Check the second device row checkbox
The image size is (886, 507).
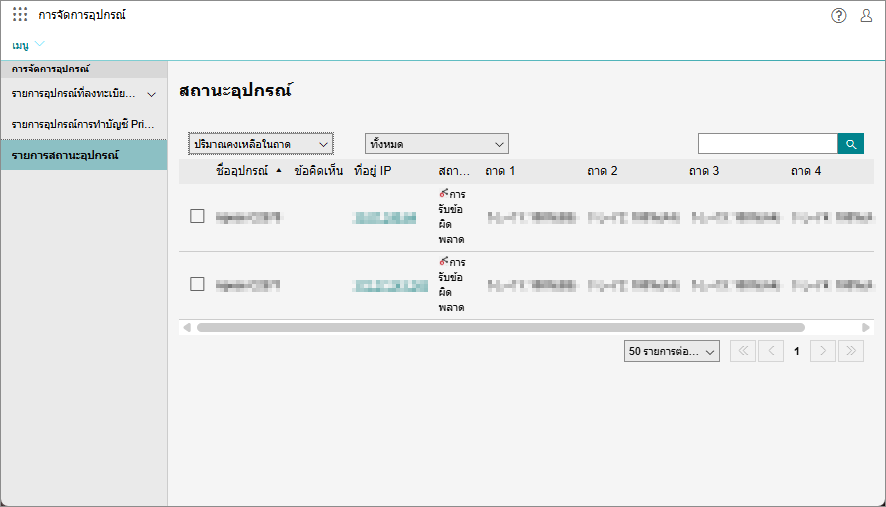(197, 284)
